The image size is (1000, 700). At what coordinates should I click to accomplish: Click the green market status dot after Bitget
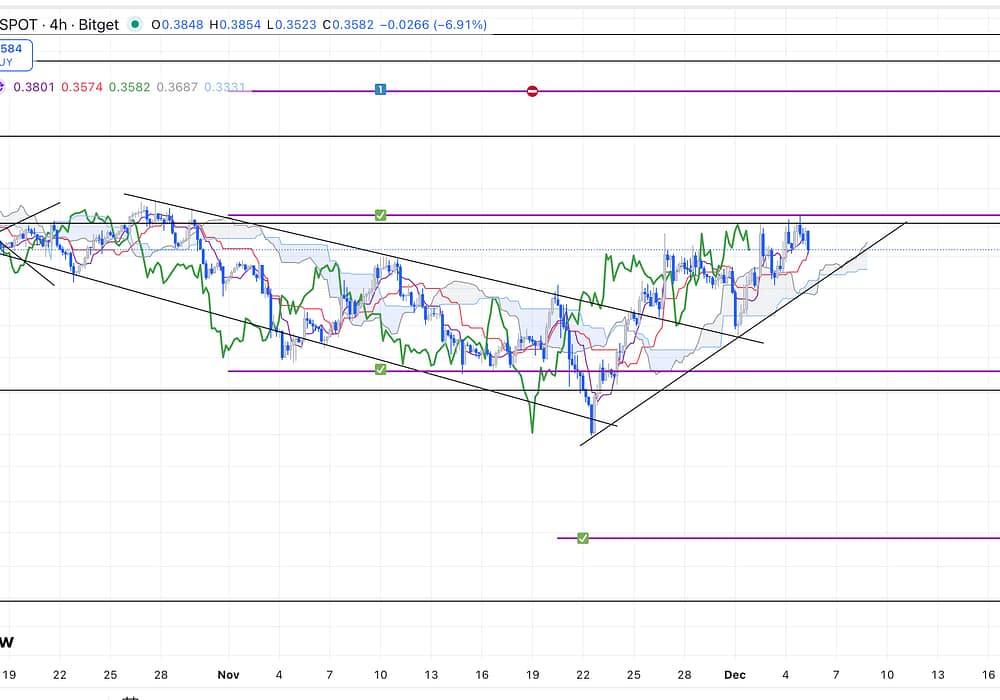coord(134,24)
